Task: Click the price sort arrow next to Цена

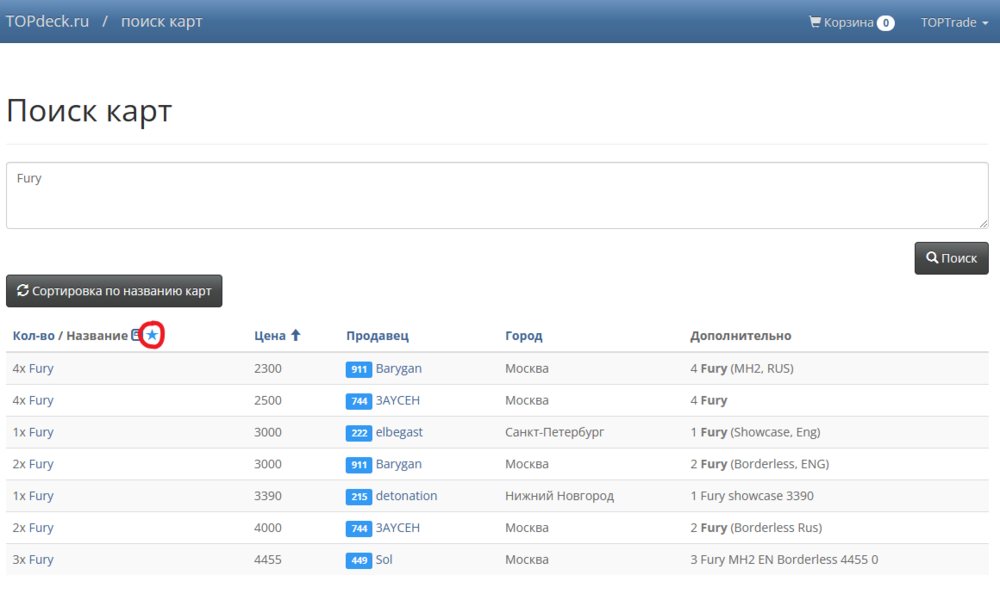Action: pos(295,336)
